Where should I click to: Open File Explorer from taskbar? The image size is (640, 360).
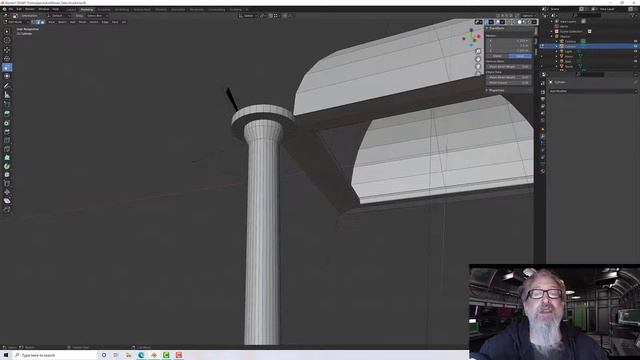128,355
